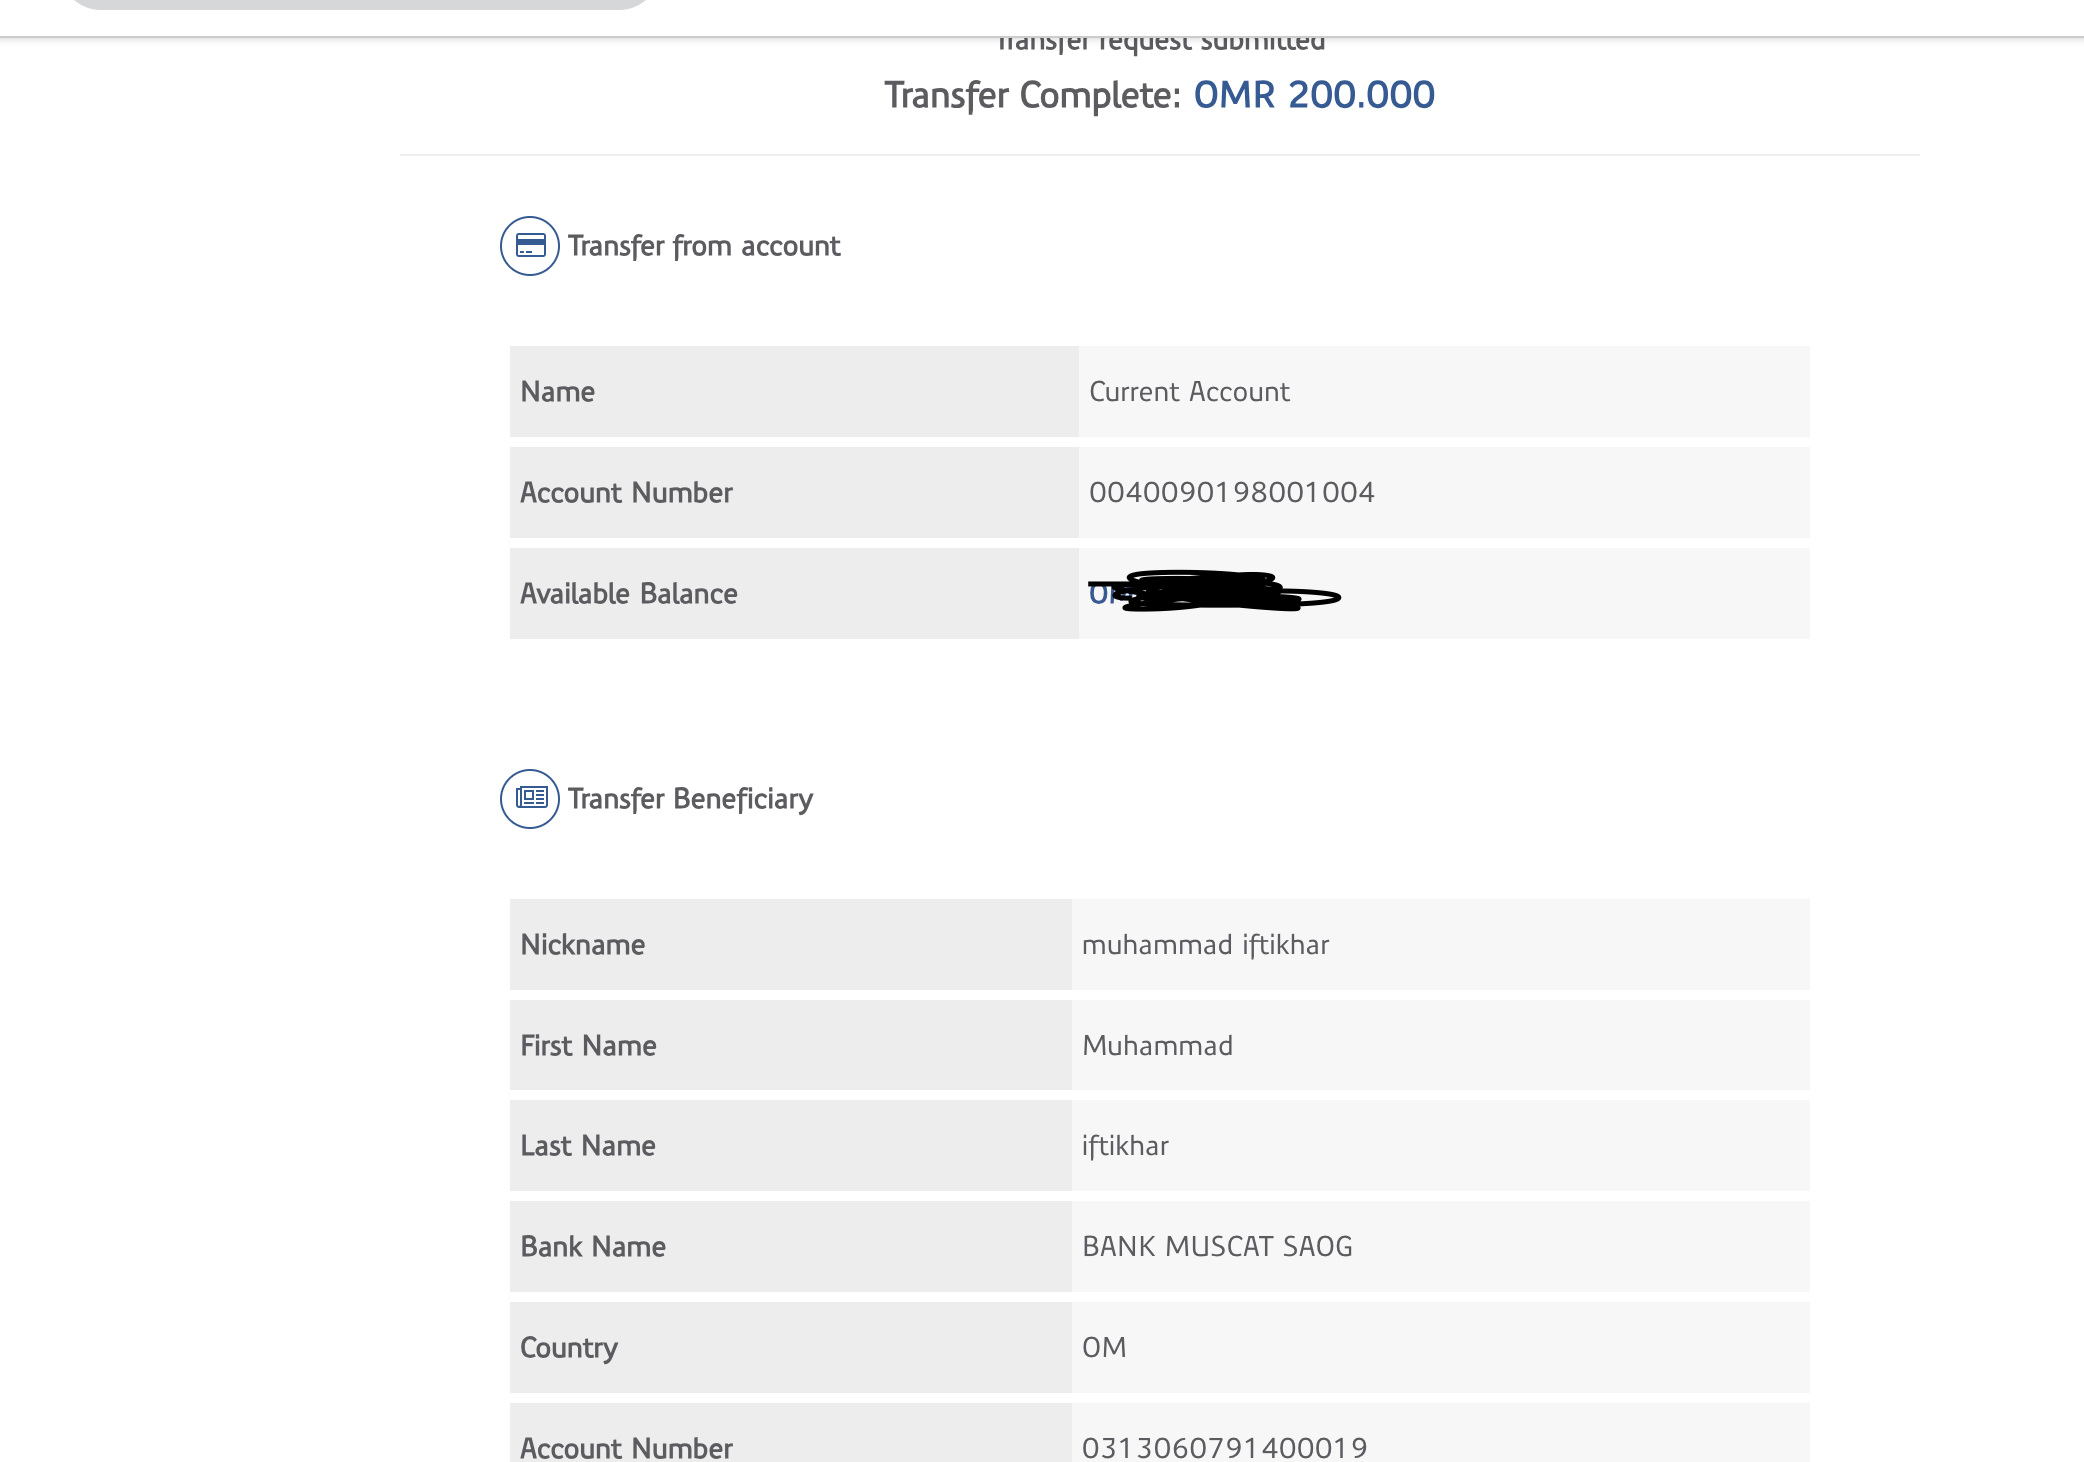Viewport: 2084px width, 1462px height.
Task: Click the Country value OM
Action: (x=1104, y=1347)
